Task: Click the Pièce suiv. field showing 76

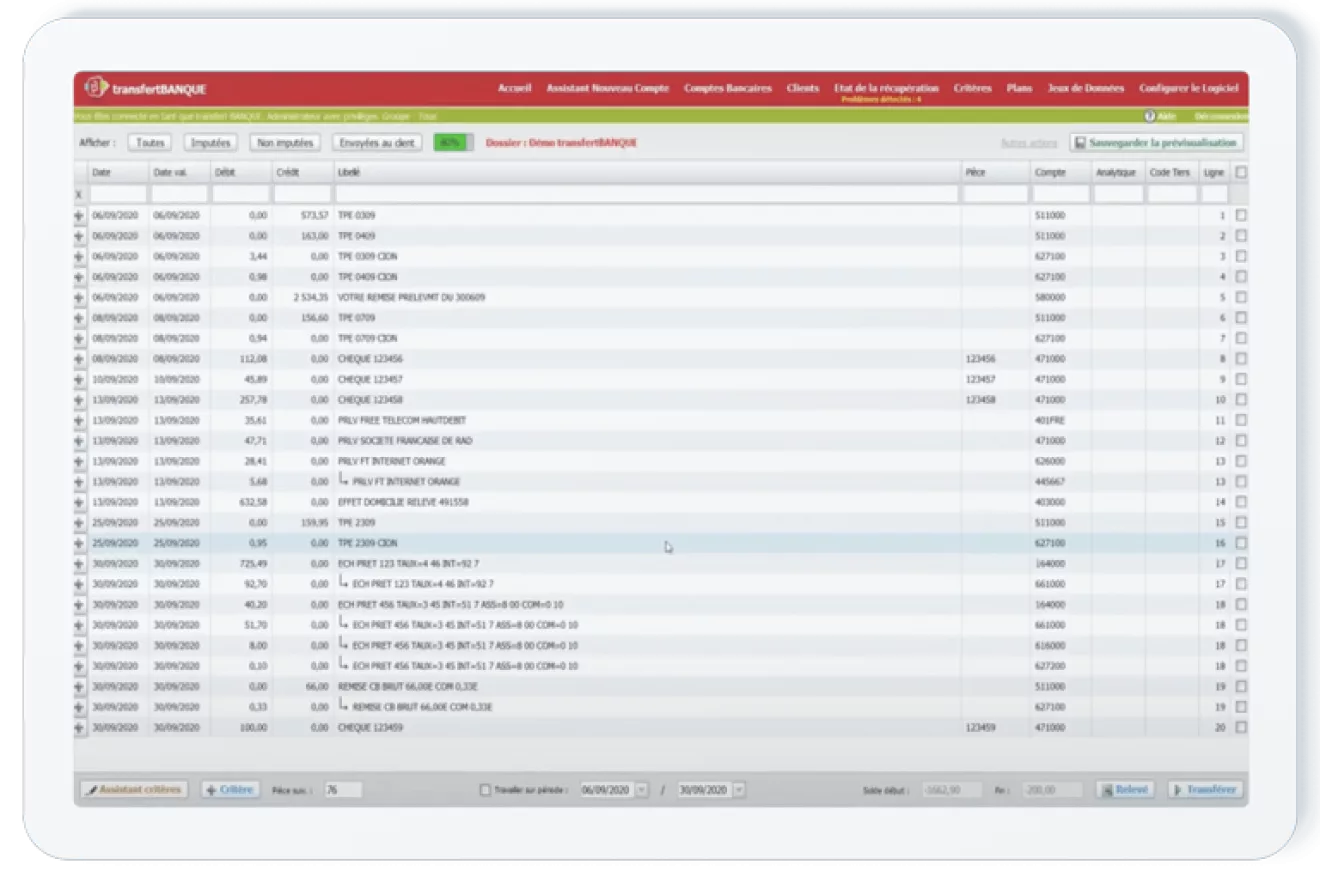Action: (343, 790)
